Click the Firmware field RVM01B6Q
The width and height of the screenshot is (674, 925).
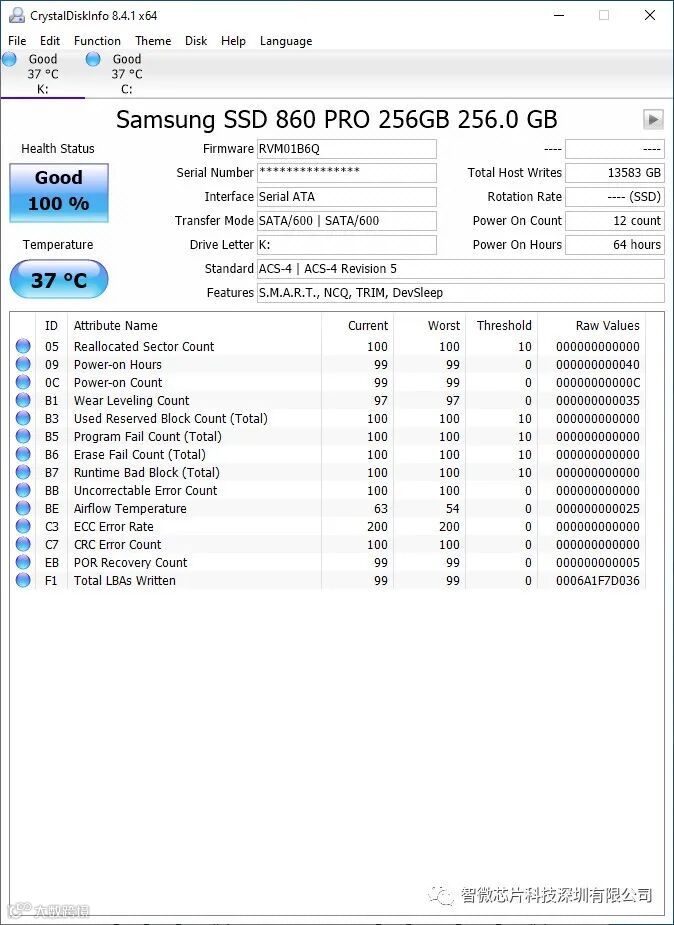[x=347, y=149]
